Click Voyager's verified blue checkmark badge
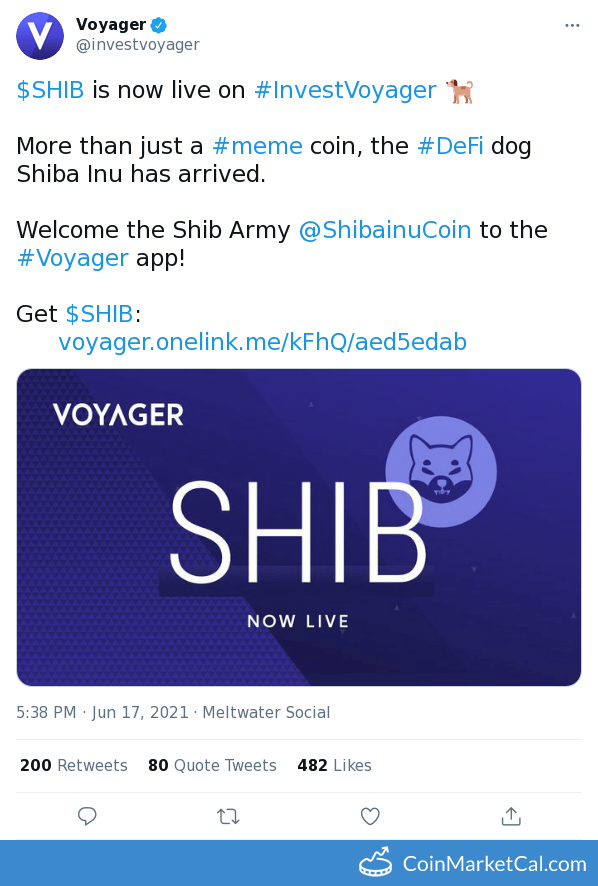Viewport: 598px width, 886px height. [157, 26]
